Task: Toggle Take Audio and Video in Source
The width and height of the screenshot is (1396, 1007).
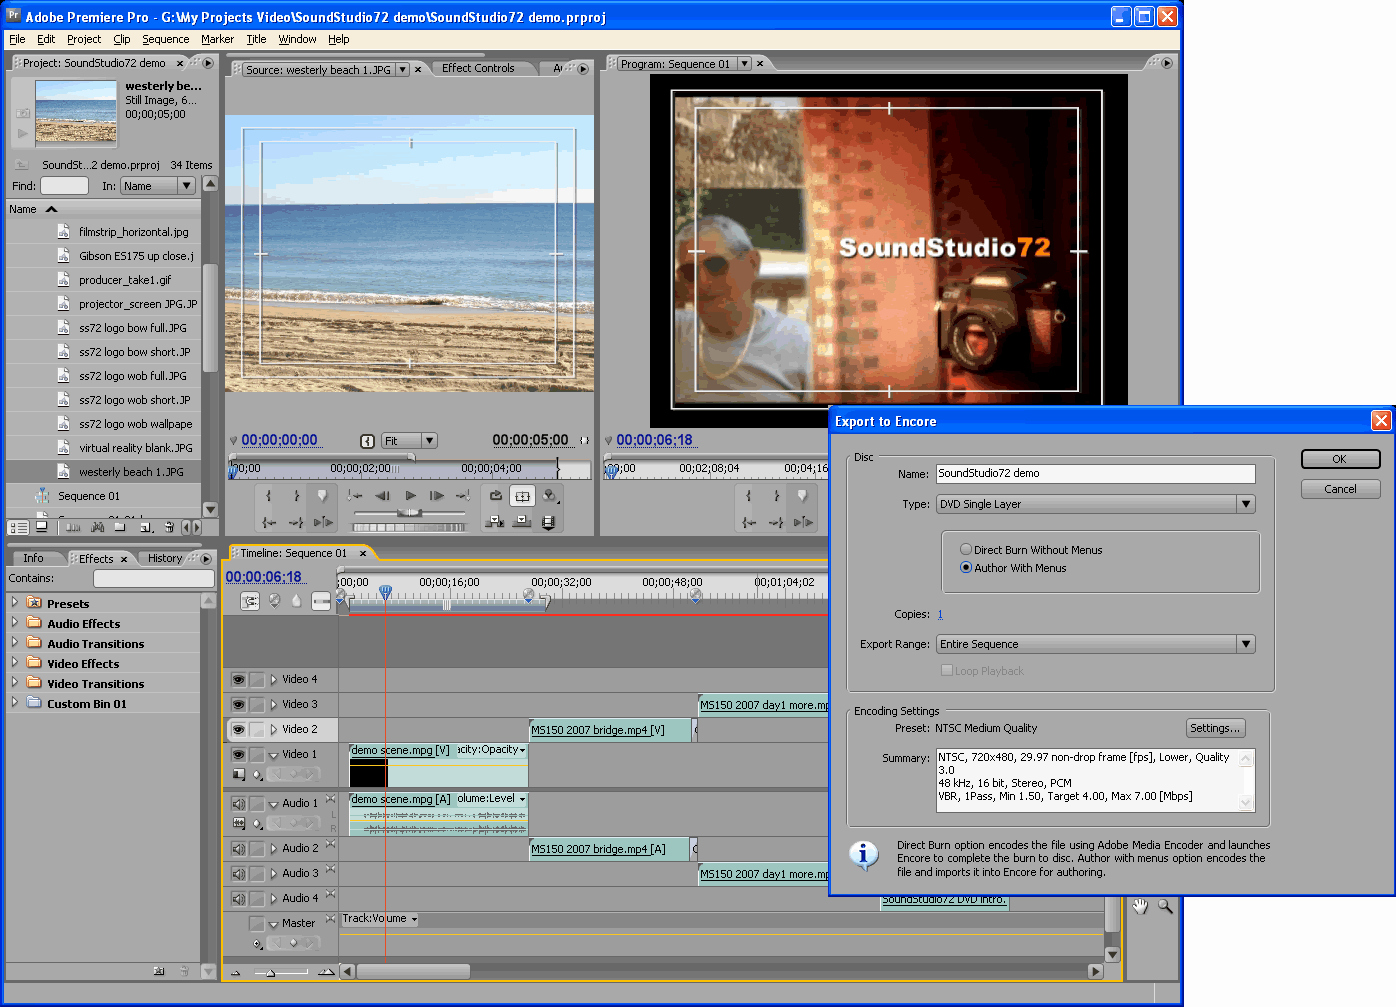Action: coord(548,522)
